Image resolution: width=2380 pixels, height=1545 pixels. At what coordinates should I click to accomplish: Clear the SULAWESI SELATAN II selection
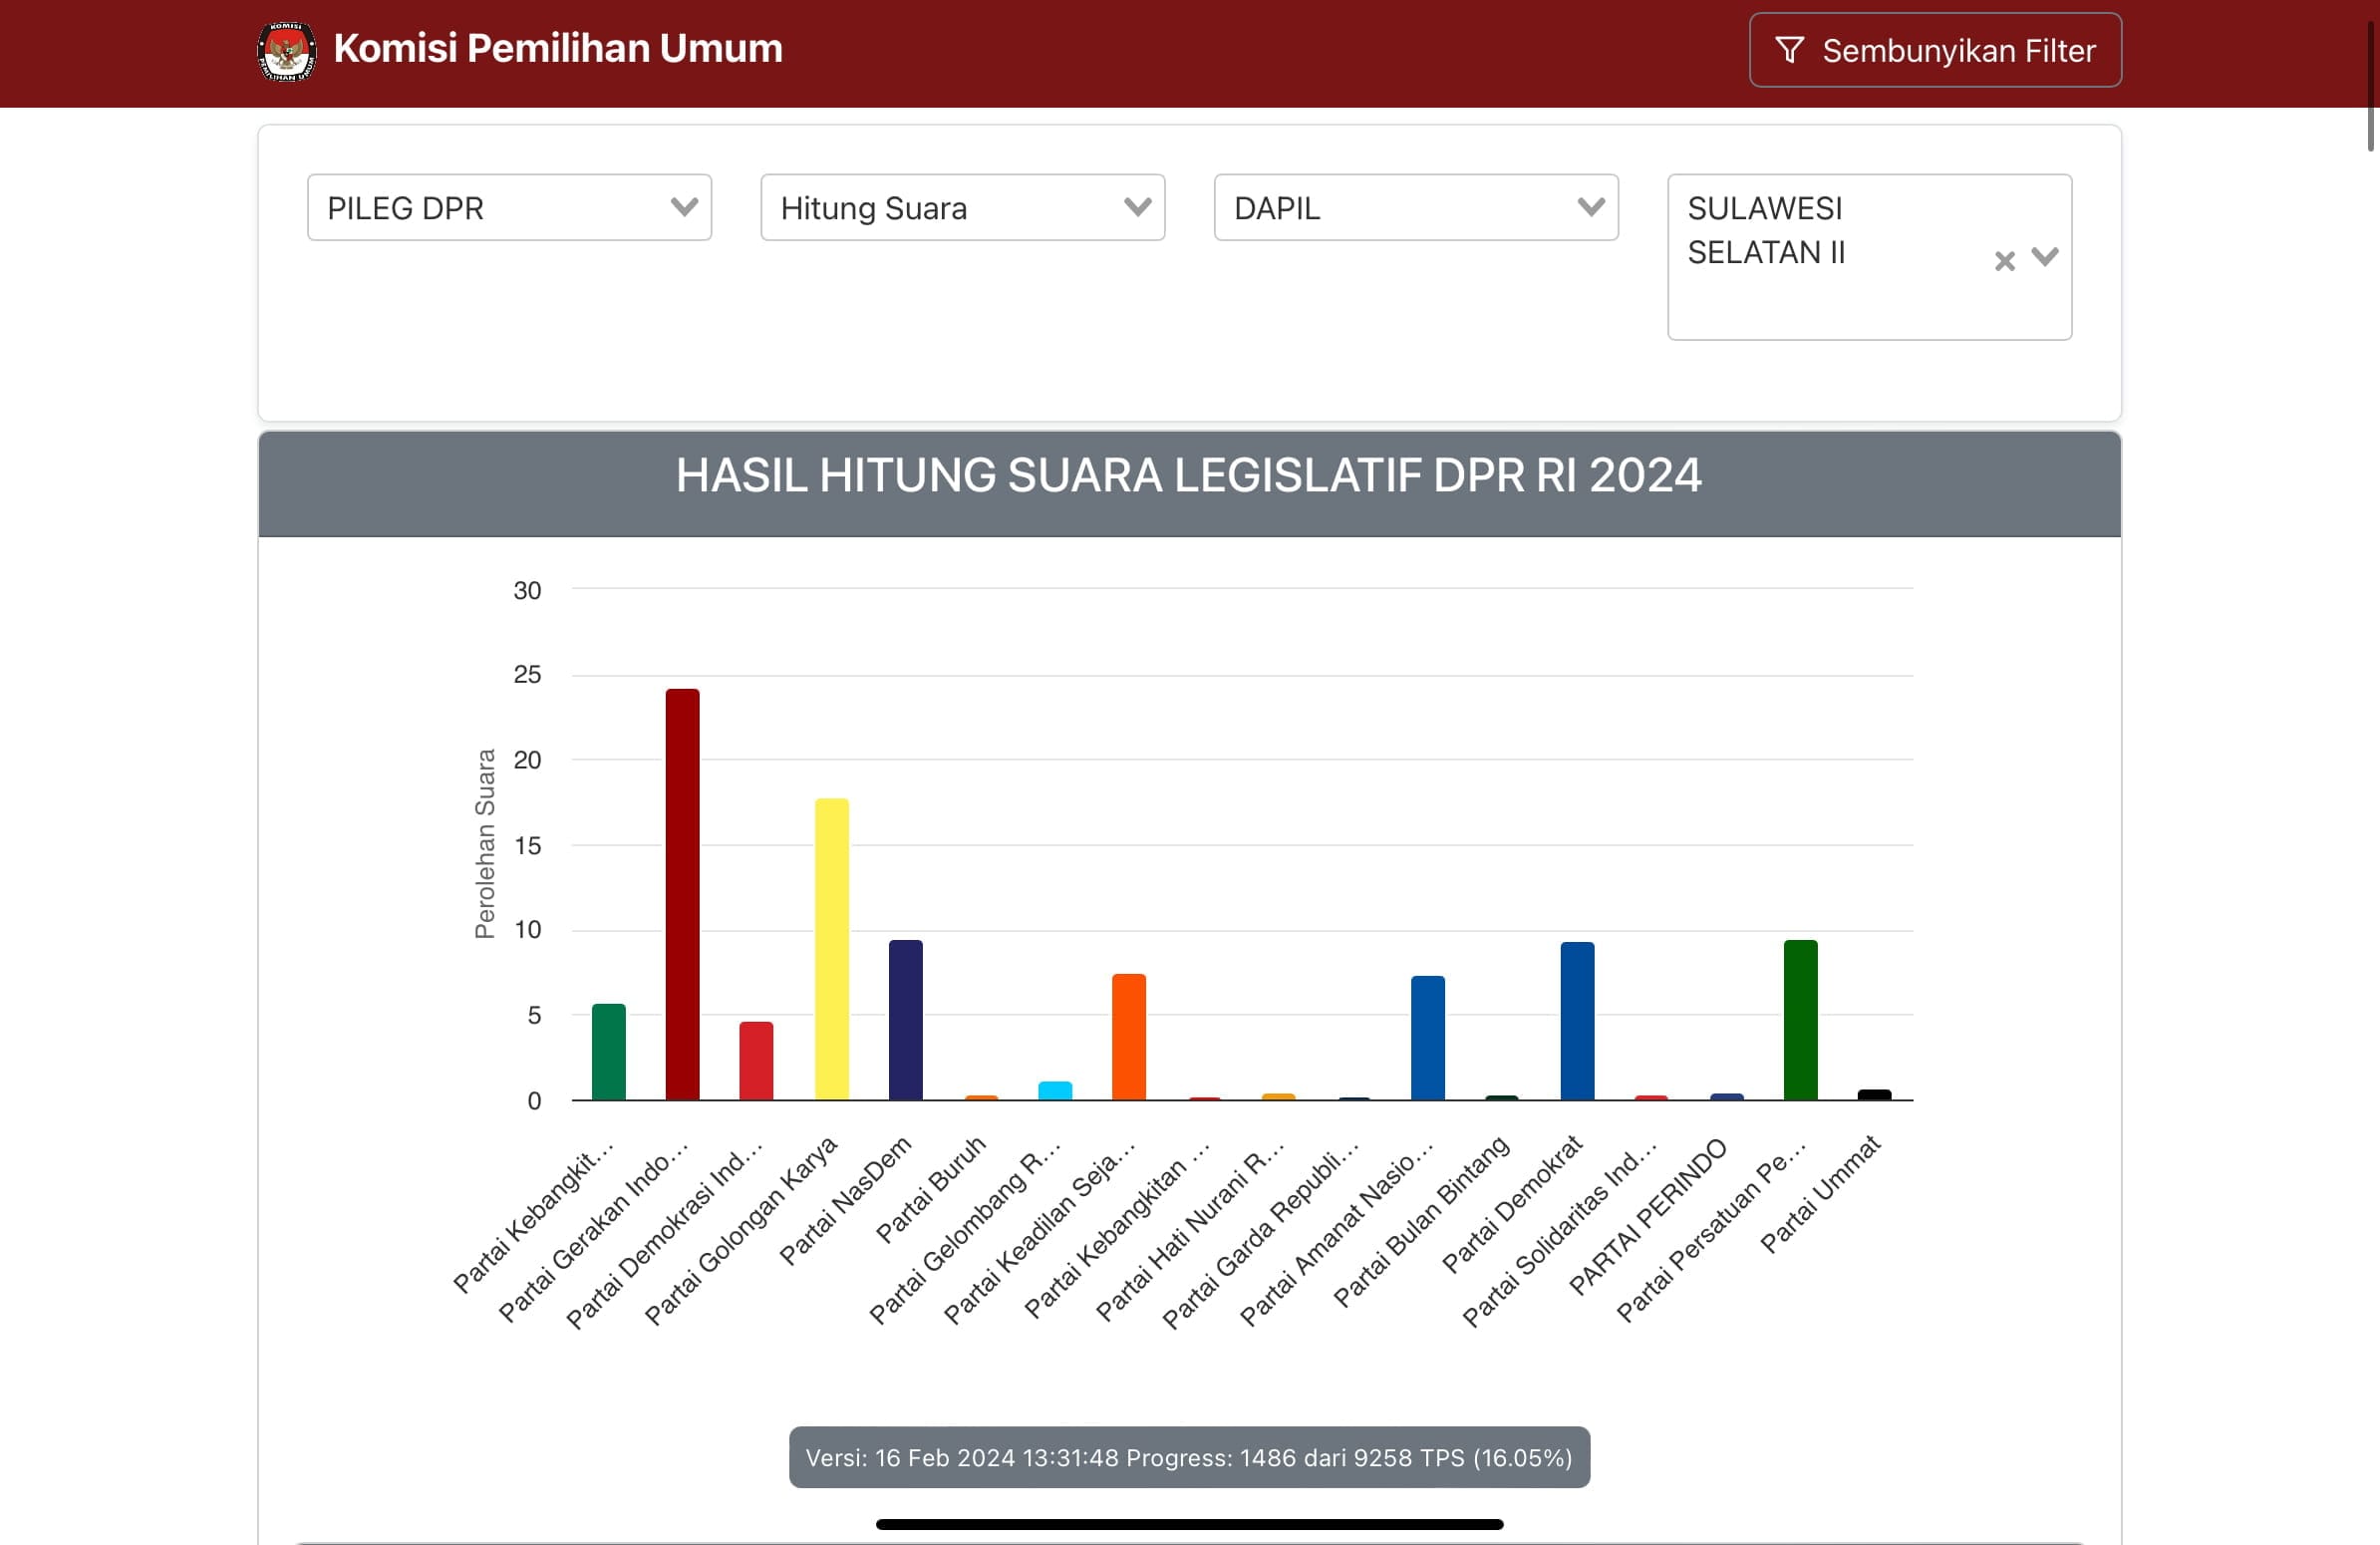click(2004, 261)
